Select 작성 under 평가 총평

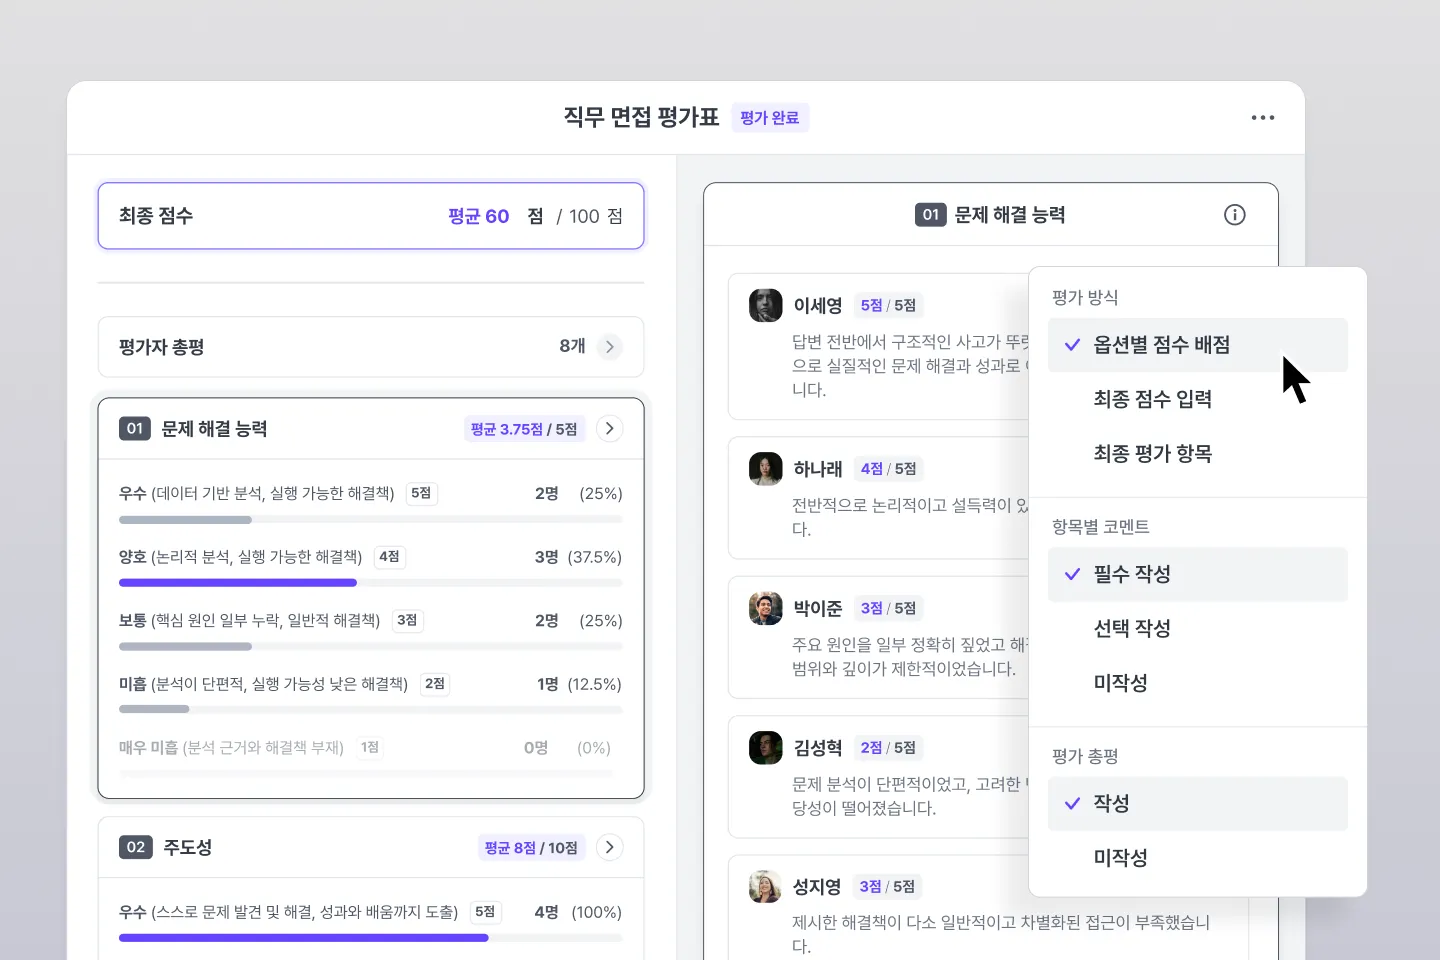click(x=1198, y=803)
